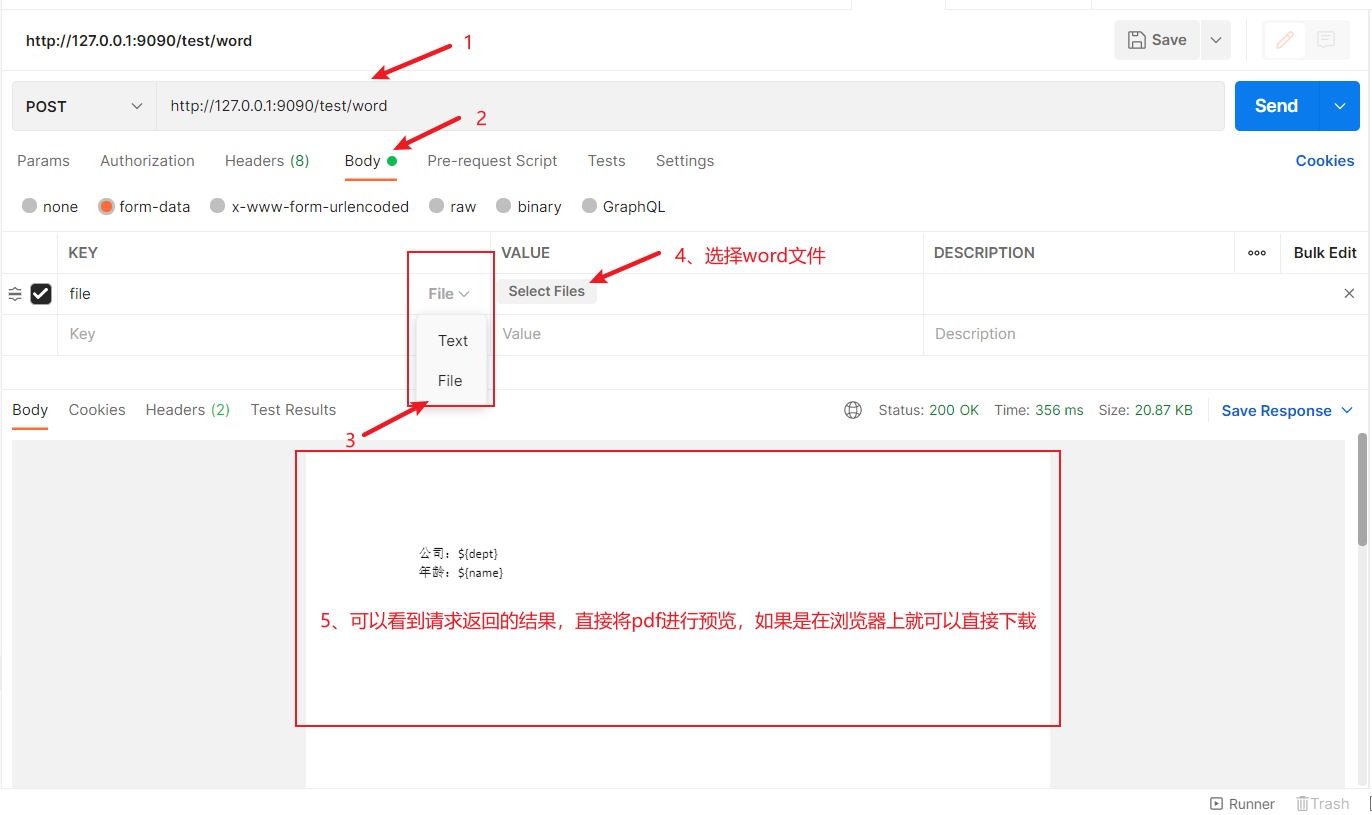Open the Headers (8) request tab
The height and width of the screenshot is (815, 1372).
pos(267,161)
